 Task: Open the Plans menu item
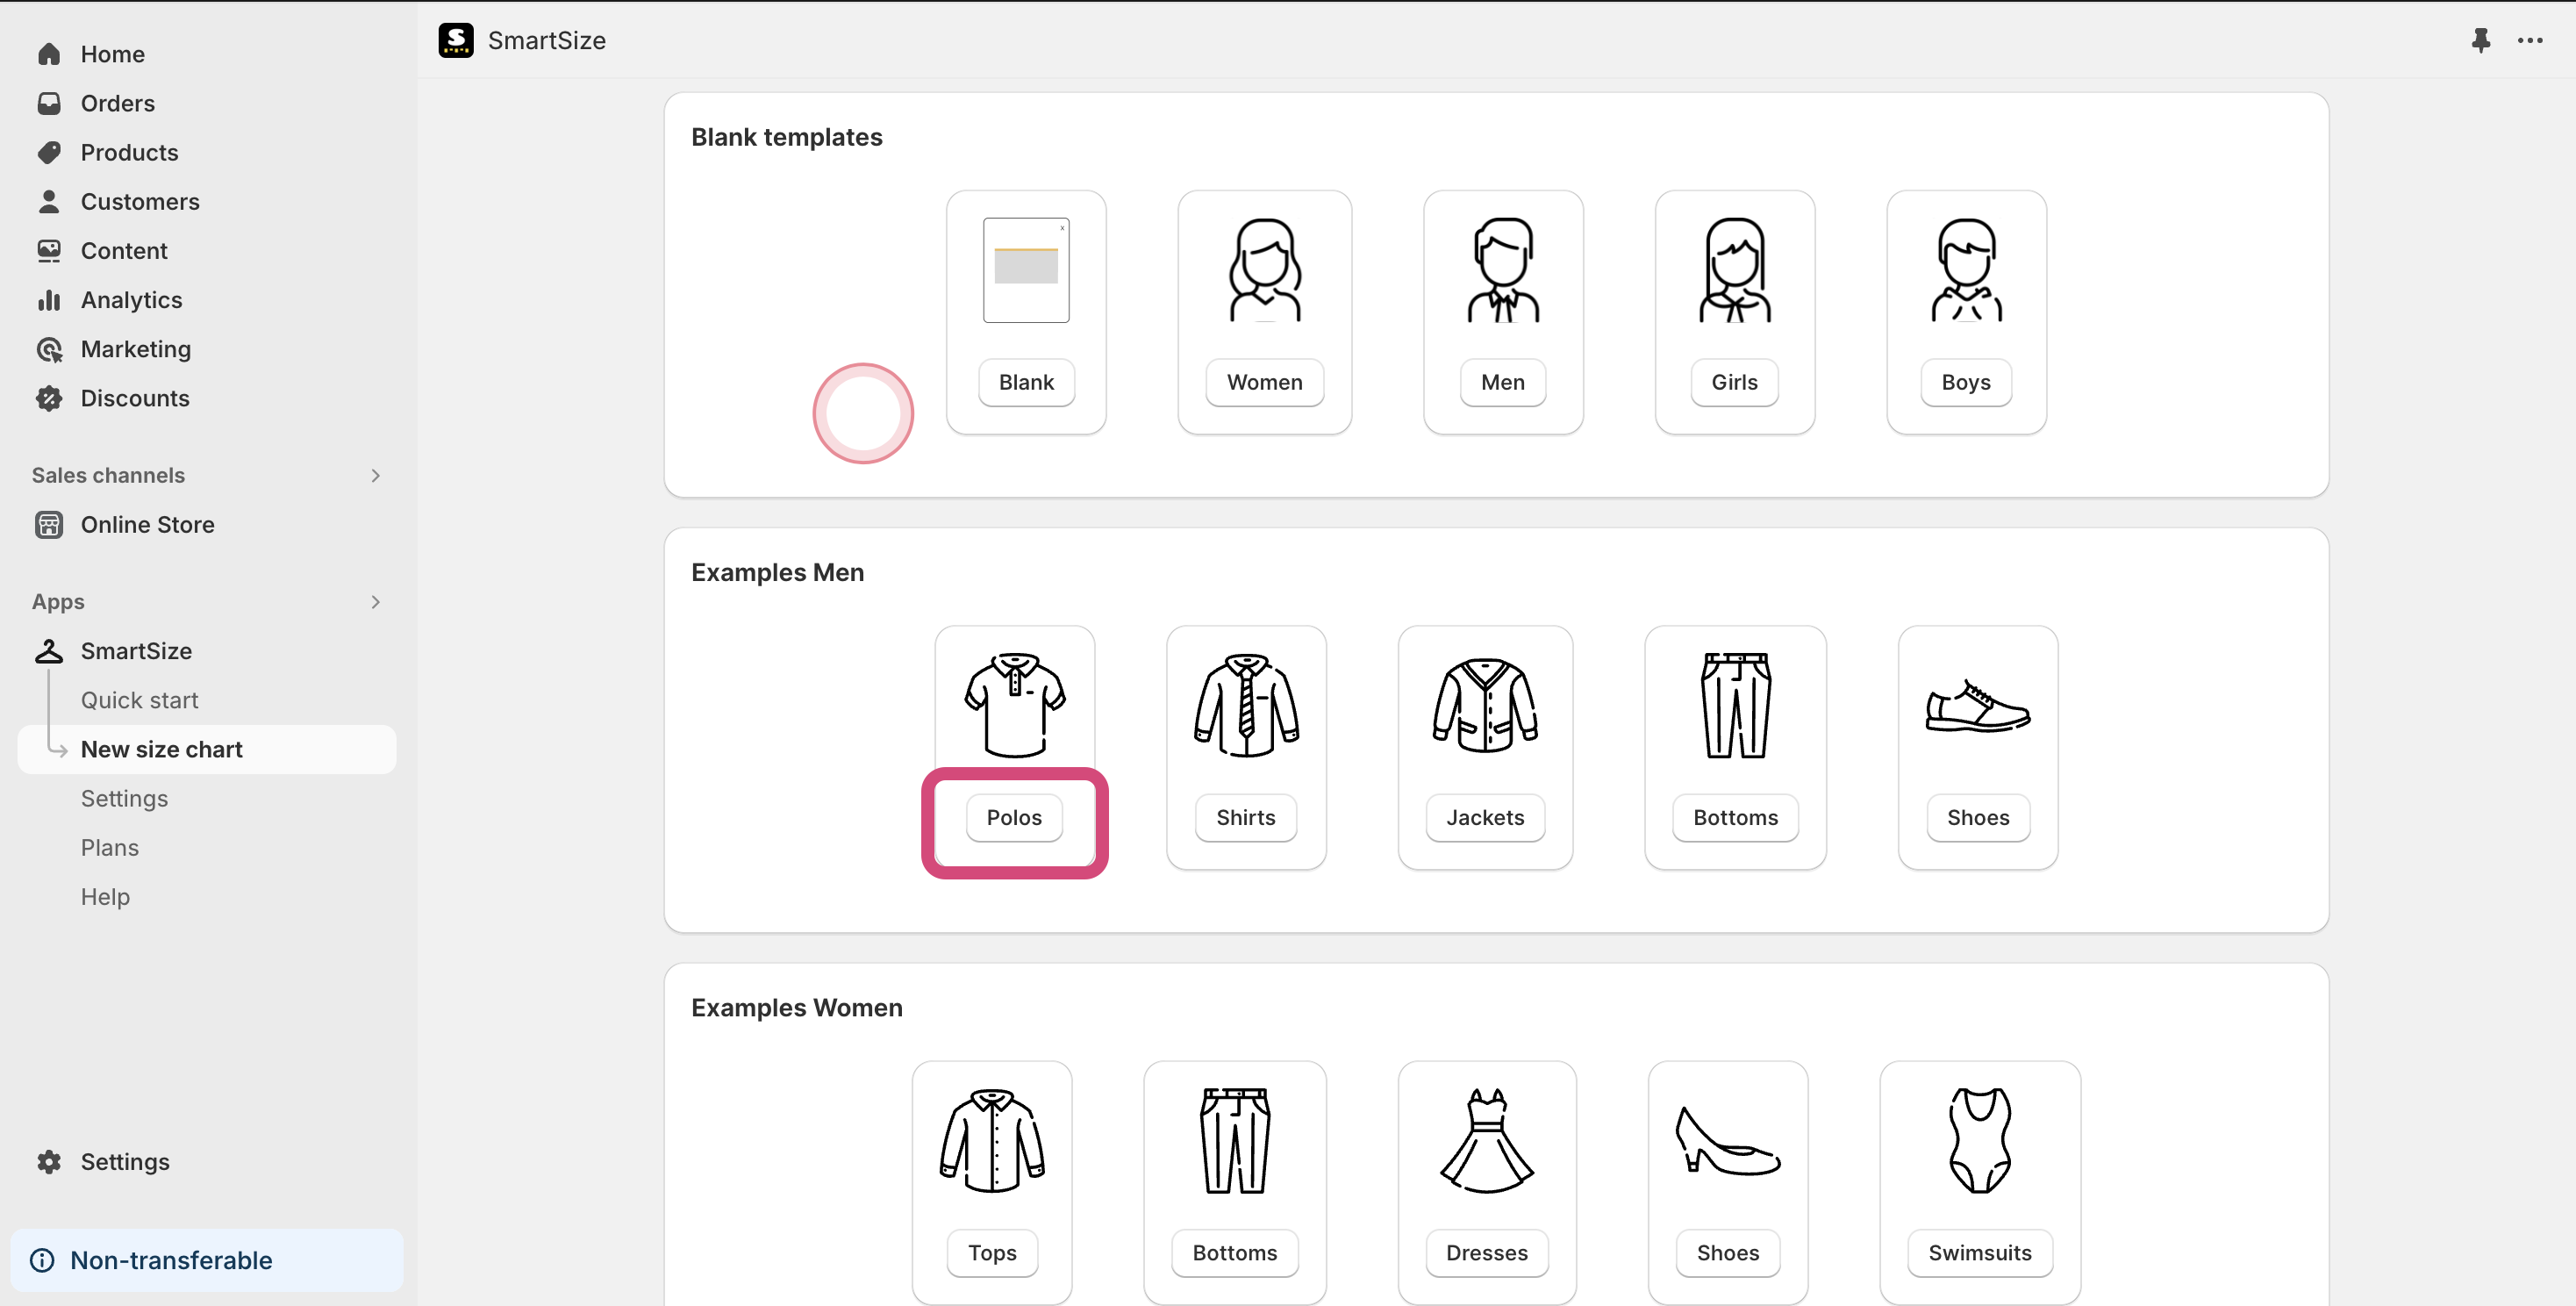pos(110,847)
